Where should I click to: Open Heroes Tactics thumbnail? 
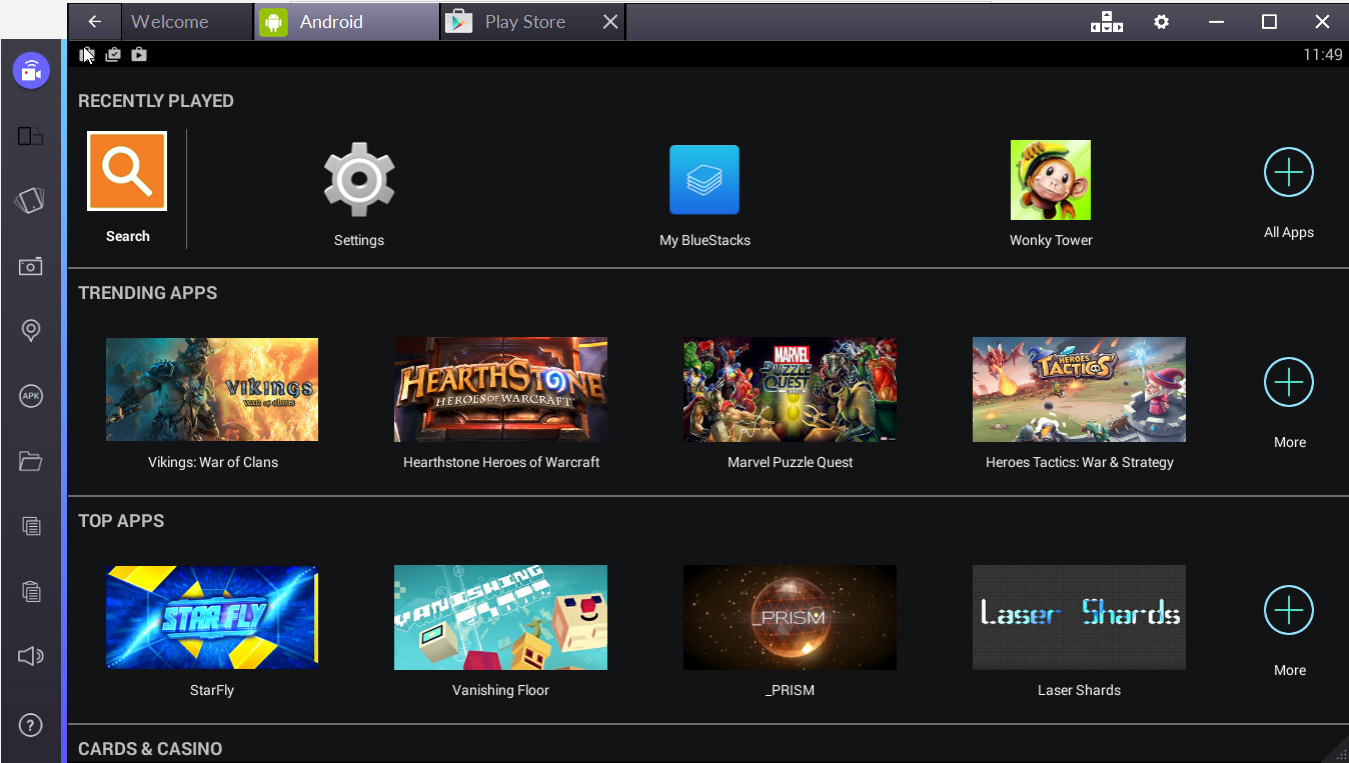[1079, 390]
